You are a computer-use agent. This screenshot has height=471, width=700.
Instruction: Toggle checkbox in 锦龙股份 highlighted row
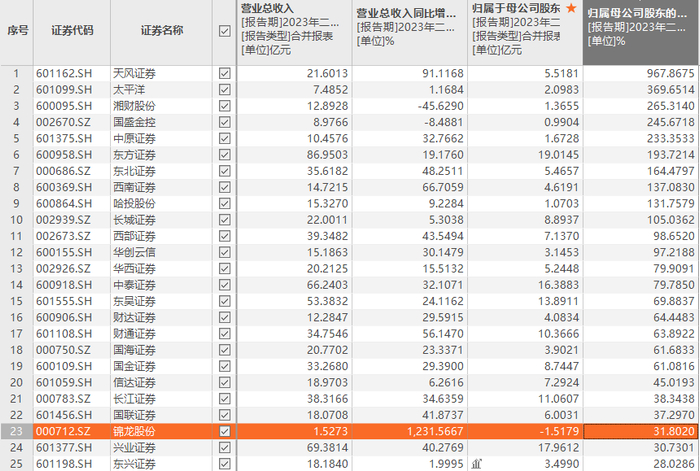[x=225, y=431]
